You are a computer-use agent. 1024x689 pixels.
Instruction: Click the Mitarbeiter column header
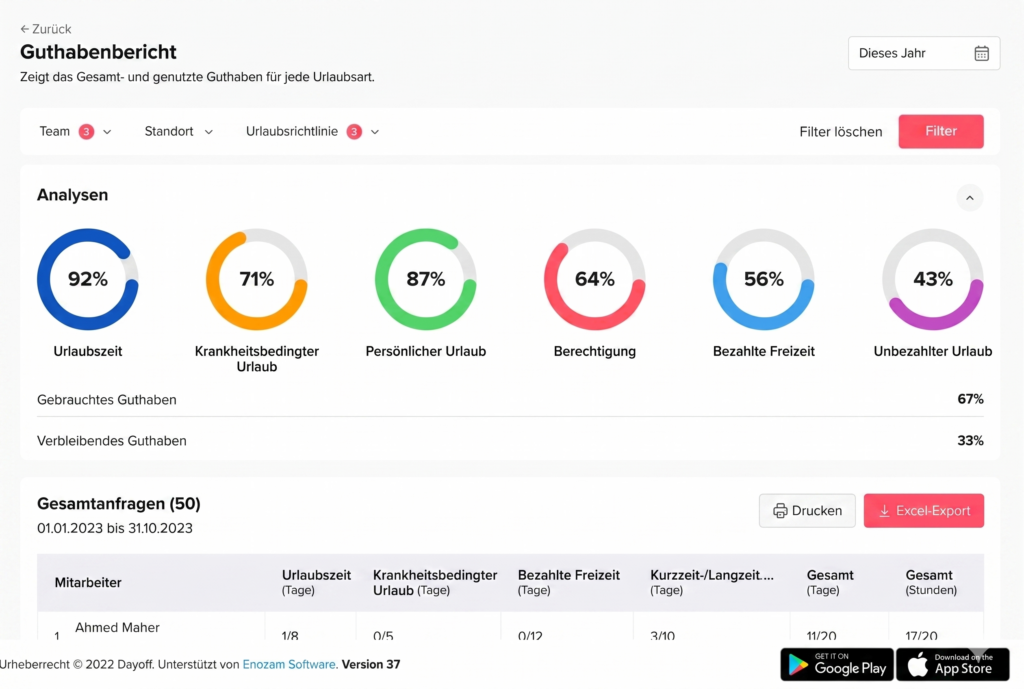coord(88,582)
